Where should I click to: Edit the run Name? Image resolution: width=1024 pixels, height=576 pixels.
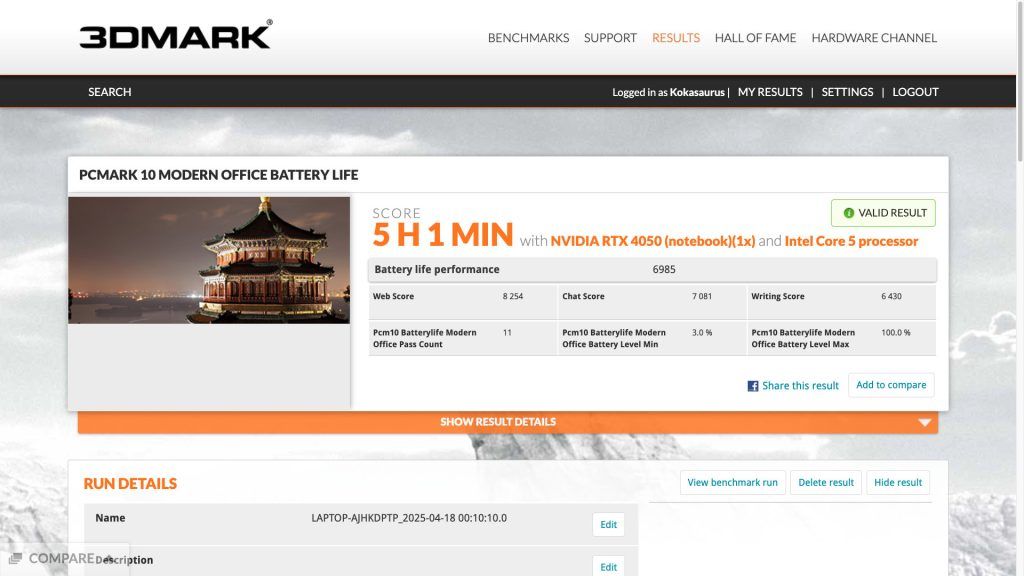click(608, 524)
